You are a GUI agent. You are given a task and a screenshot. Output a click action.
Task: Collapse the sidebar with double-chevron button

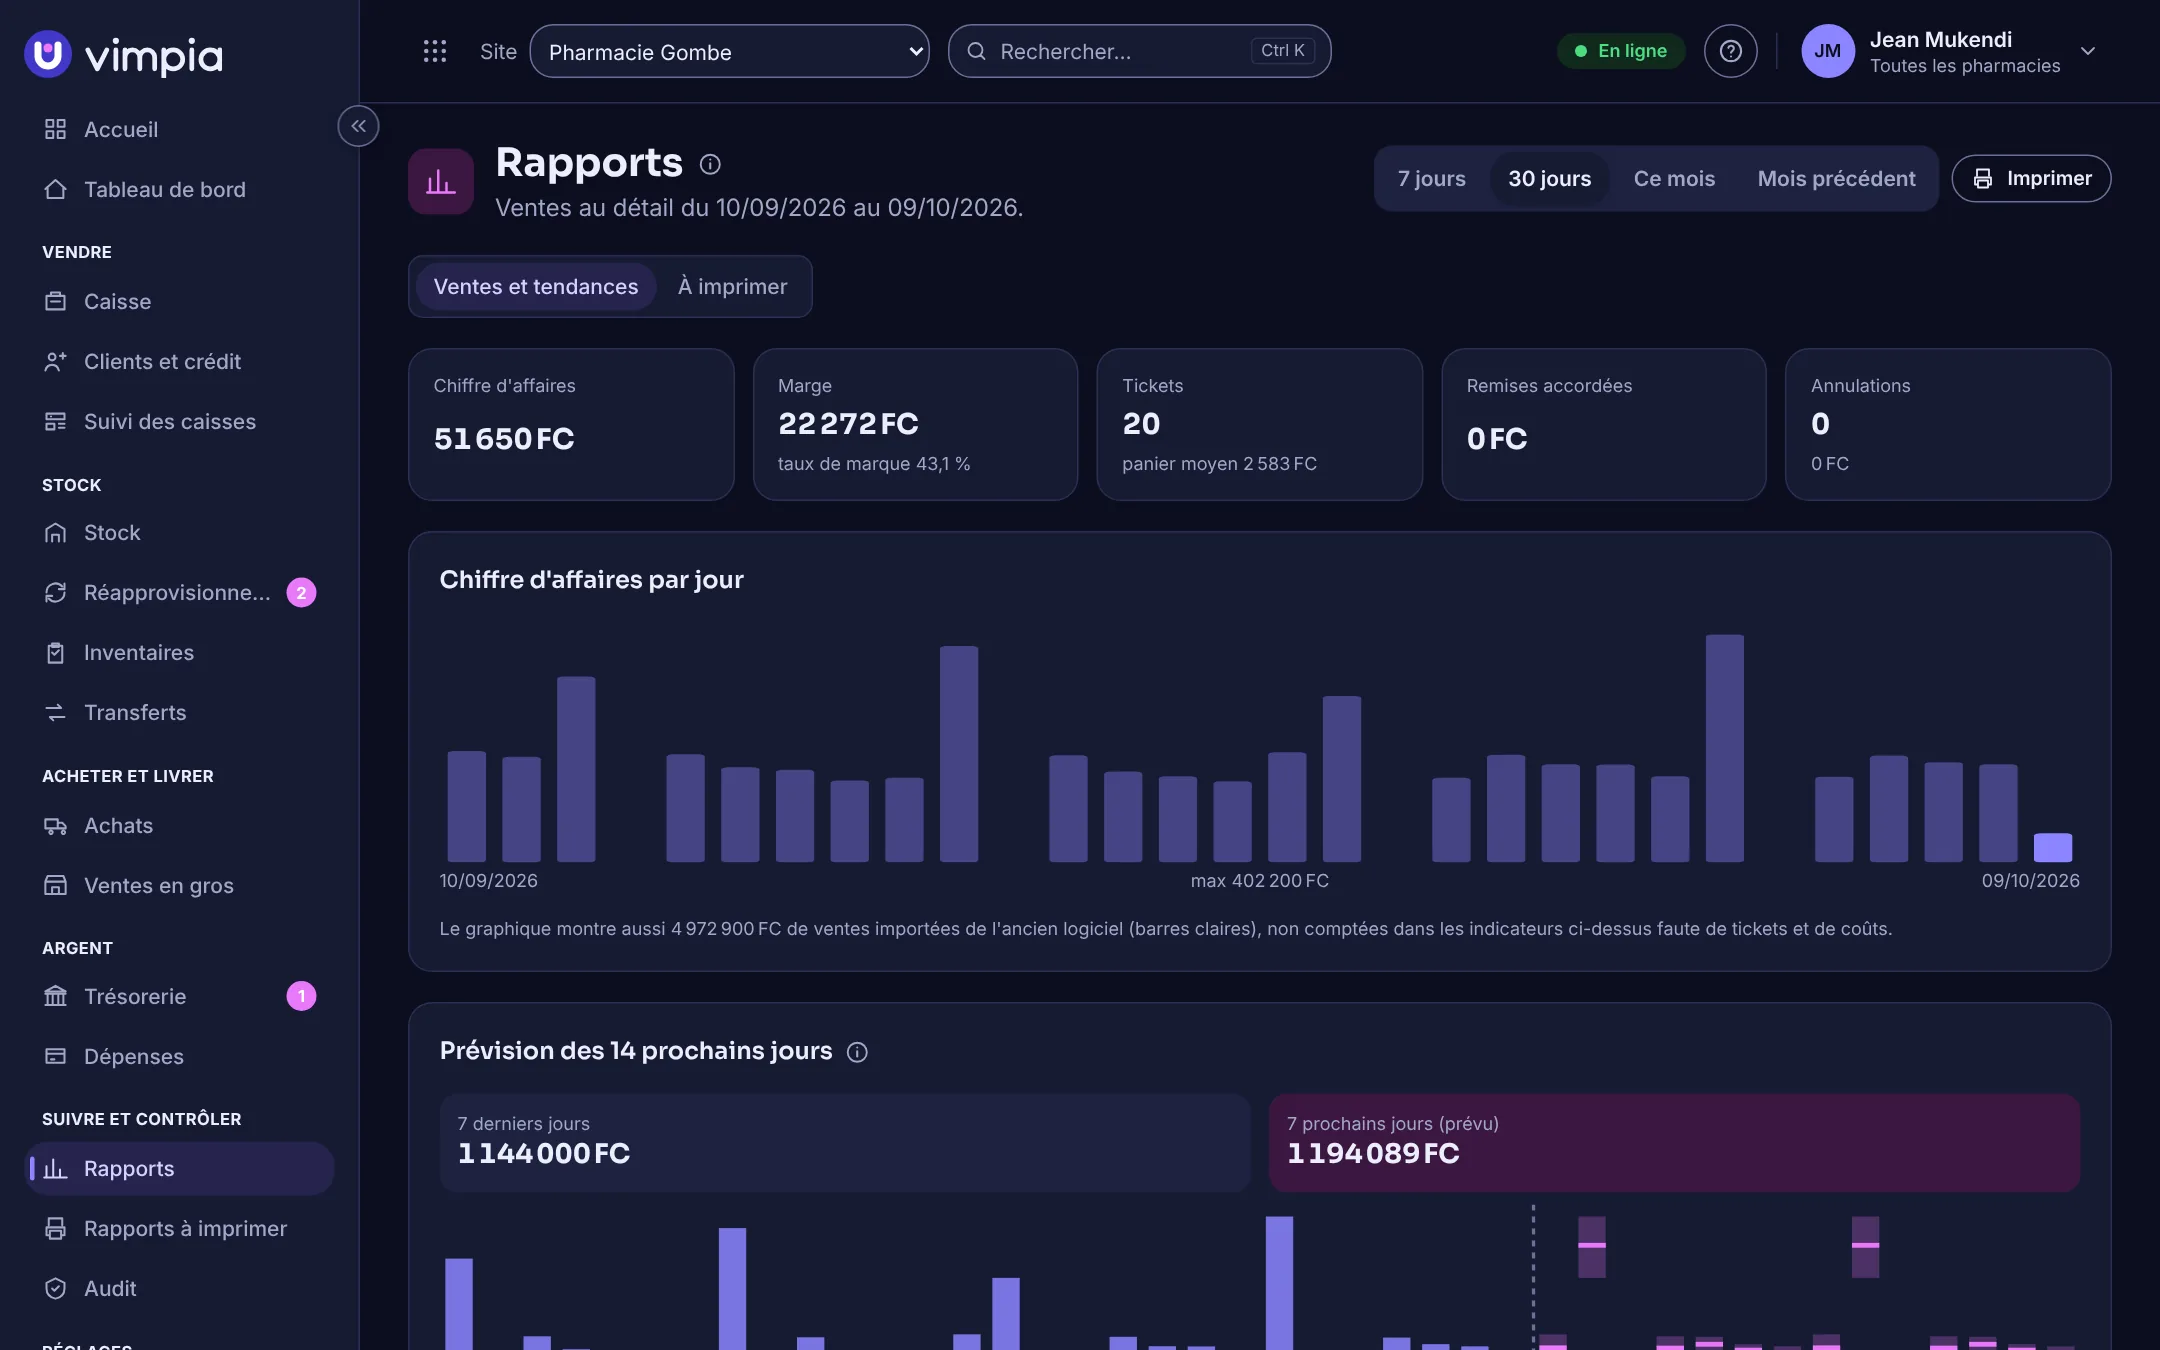tap(358, 126)
